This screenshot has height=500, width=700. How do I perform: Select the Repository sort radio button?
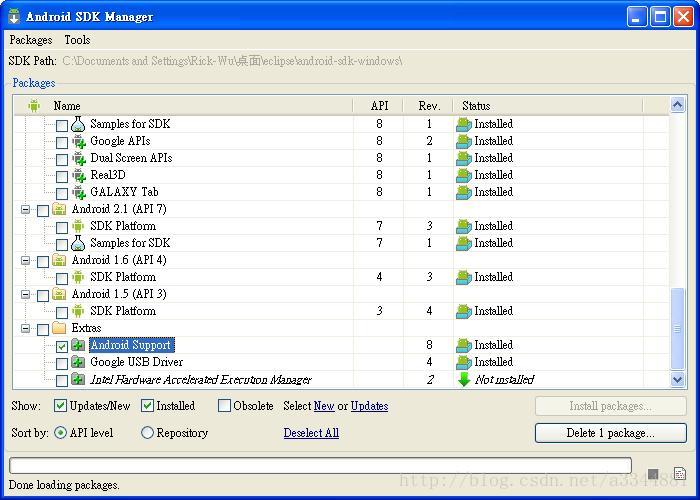(x=147, y=432)
